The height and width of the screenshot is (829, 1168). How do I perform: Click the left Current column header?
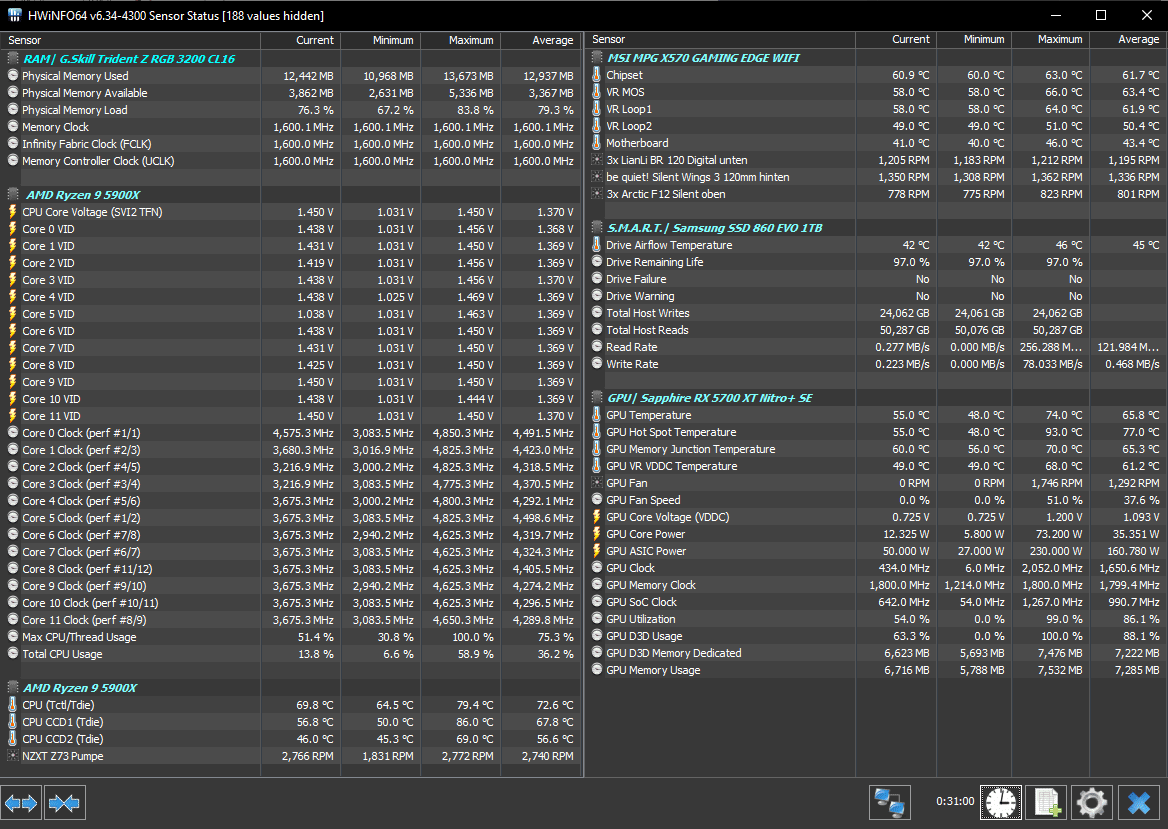pos(301,40)
